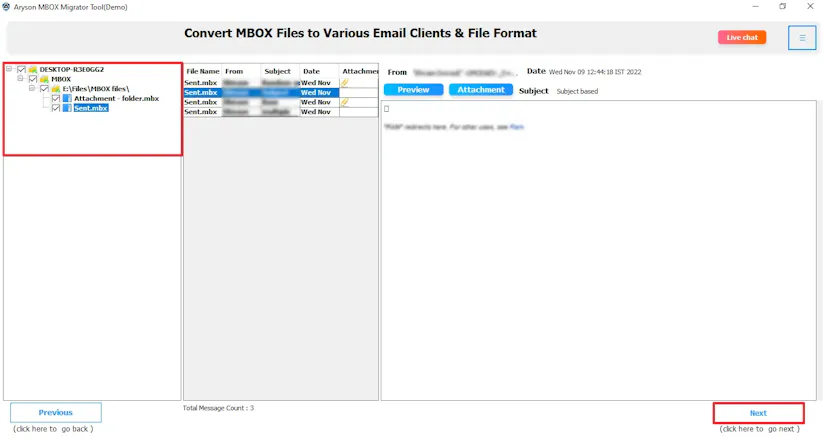Click the date Wed Nov 09 12:44:18 IST 2022
The height and width of the screenshot is (440, 826).
pos(595,72)
